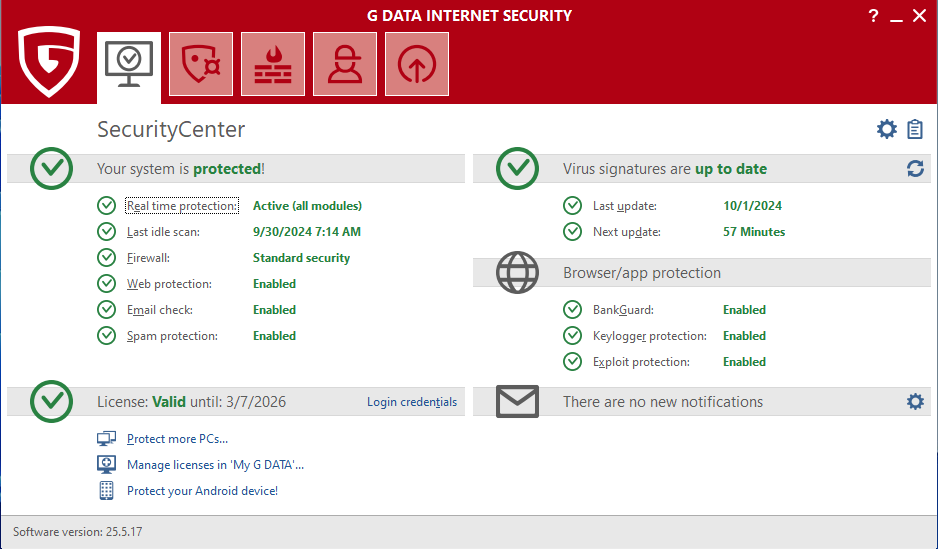The width and height of the screenshot is (938, 549).
Task: Open the Virus protection tab icon
Action: point(201,64)
